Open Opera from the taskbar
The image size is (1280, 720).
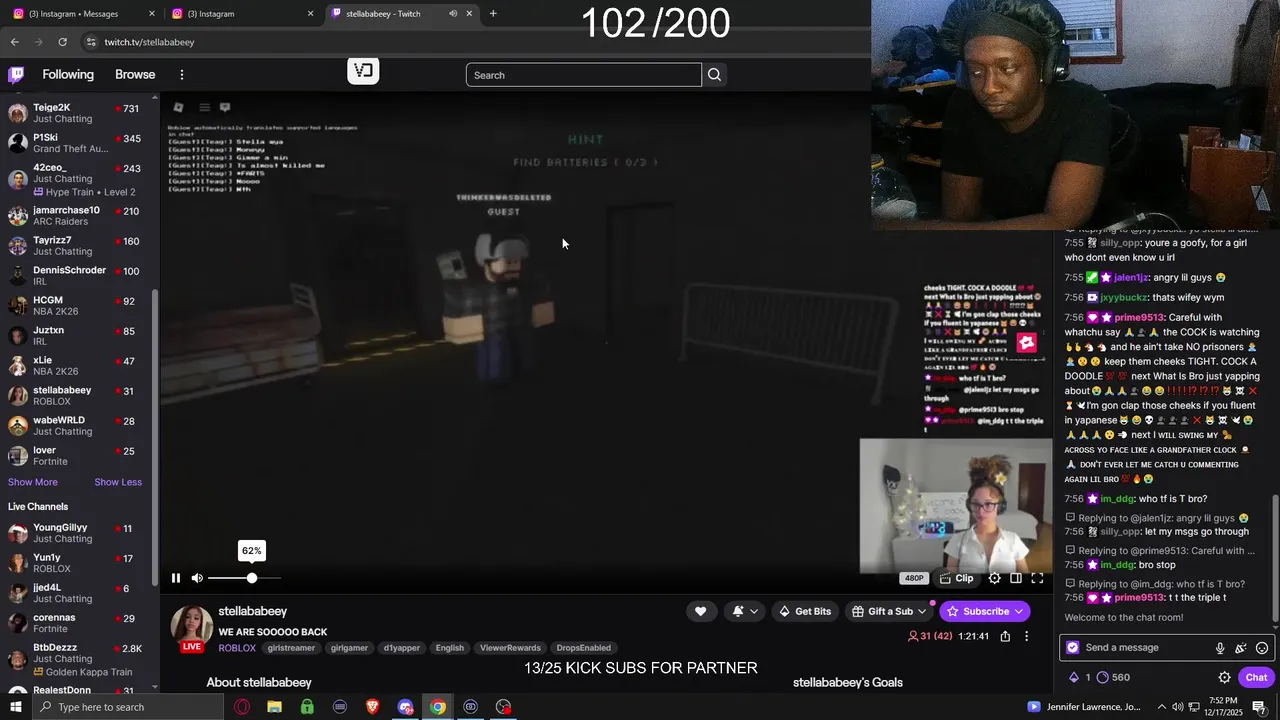coord(242,707)
